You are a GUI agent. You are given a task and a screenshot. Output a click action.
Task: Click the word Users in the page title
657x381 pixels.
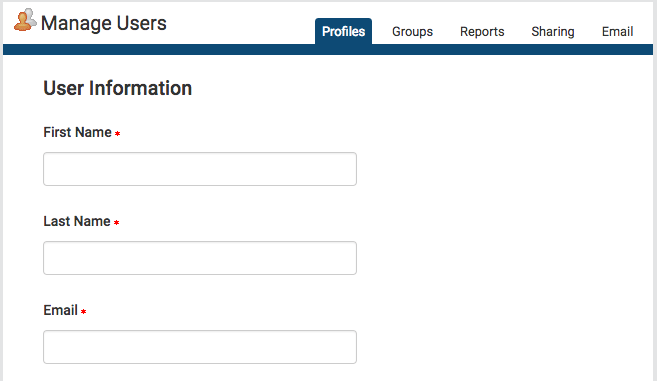click(x=142, y=23)
